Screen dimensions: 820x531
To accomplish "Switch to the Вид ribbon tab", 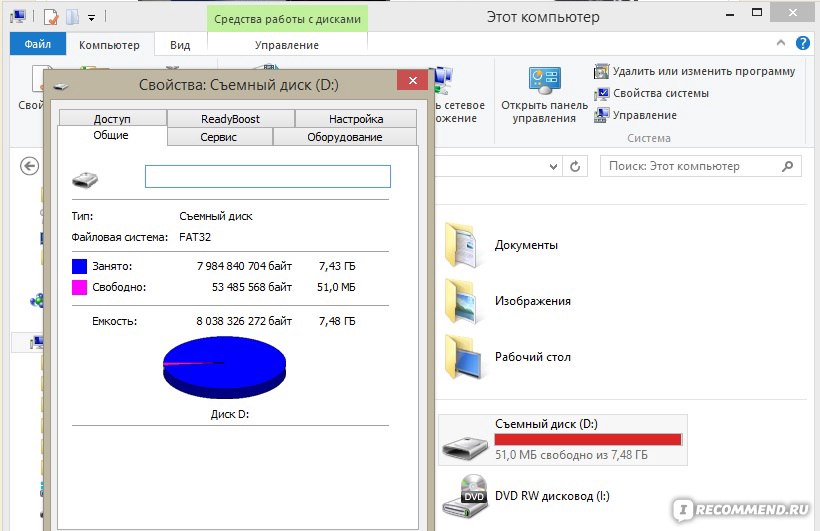I will [x=180, y=45].
